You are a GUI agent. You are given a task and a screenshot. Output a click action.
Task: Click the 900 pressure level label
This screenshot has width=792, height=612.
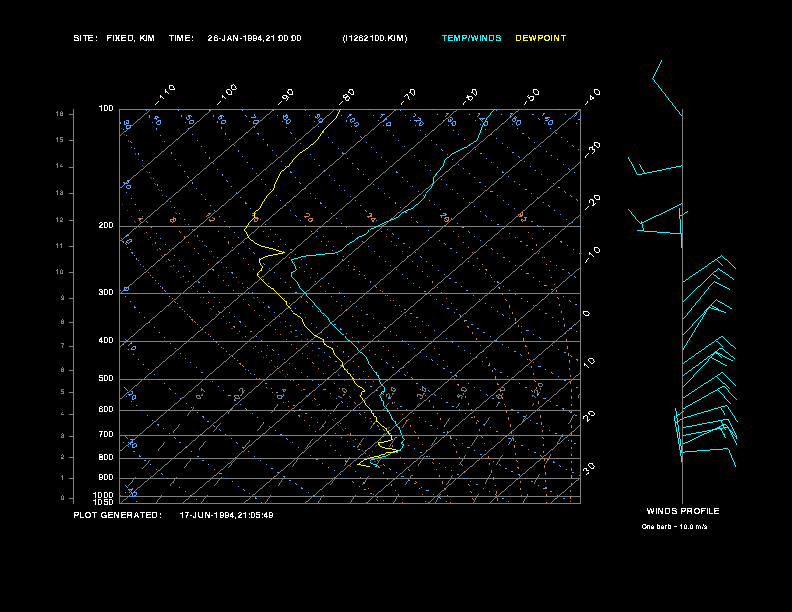click(x=106, y=477)
